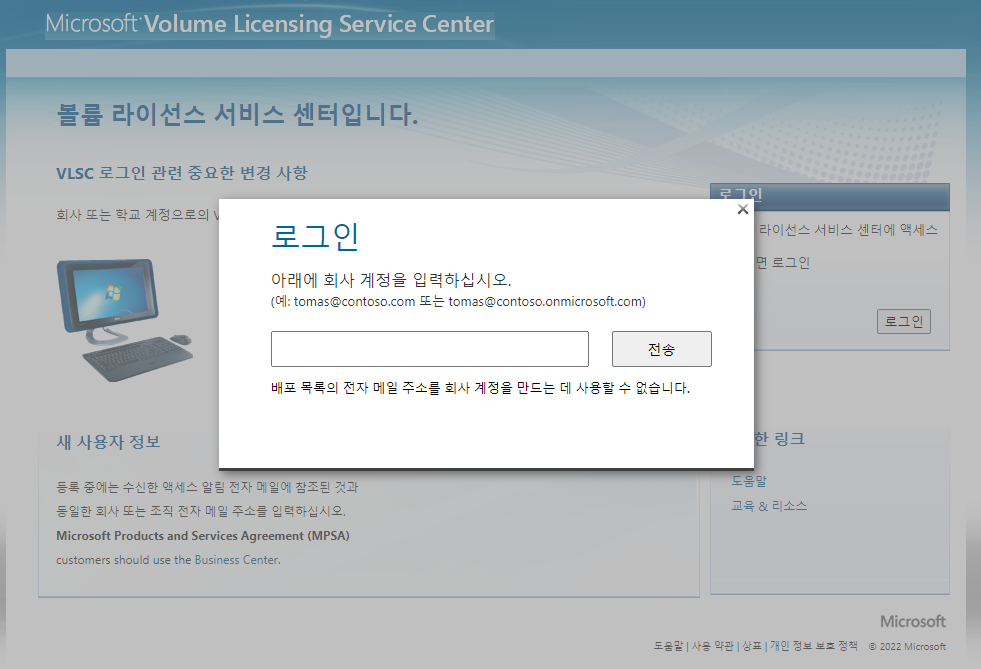This screenshot has height=669, width=981.
Task: Open the footer 개인 정보 보호 정책 link
Action: (x=813, y=646)
